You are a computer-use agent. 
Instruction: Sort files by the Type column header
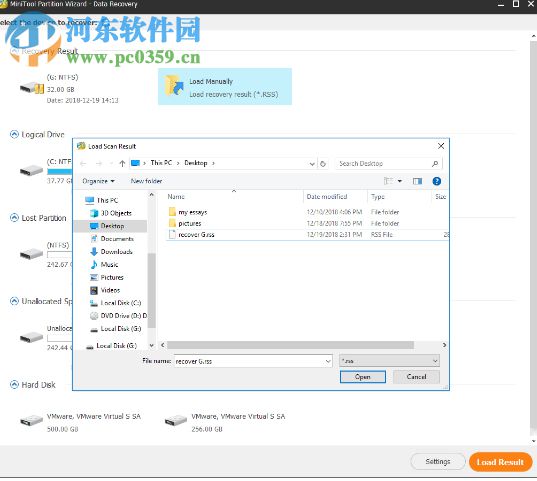pyautogui.click(x=378, y=197)
